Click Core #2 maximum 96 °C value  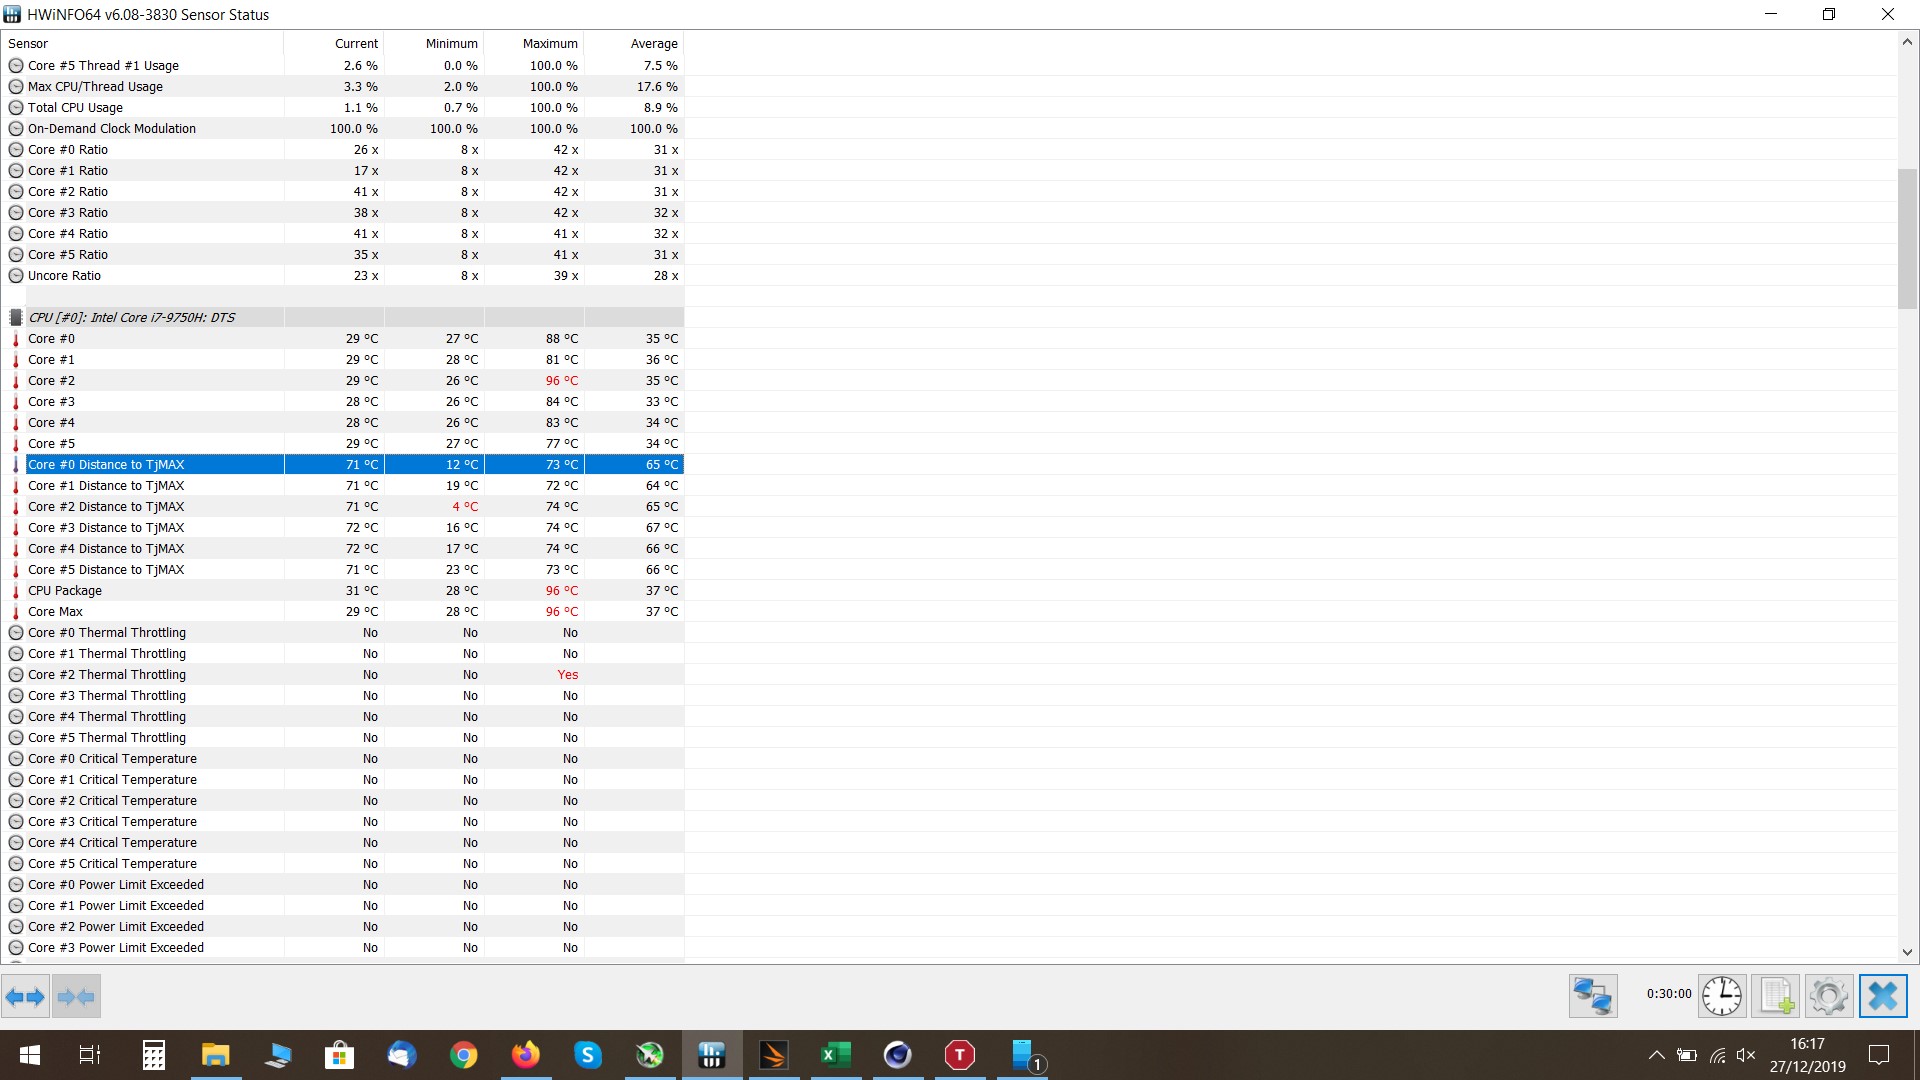(x=561, y=380)
